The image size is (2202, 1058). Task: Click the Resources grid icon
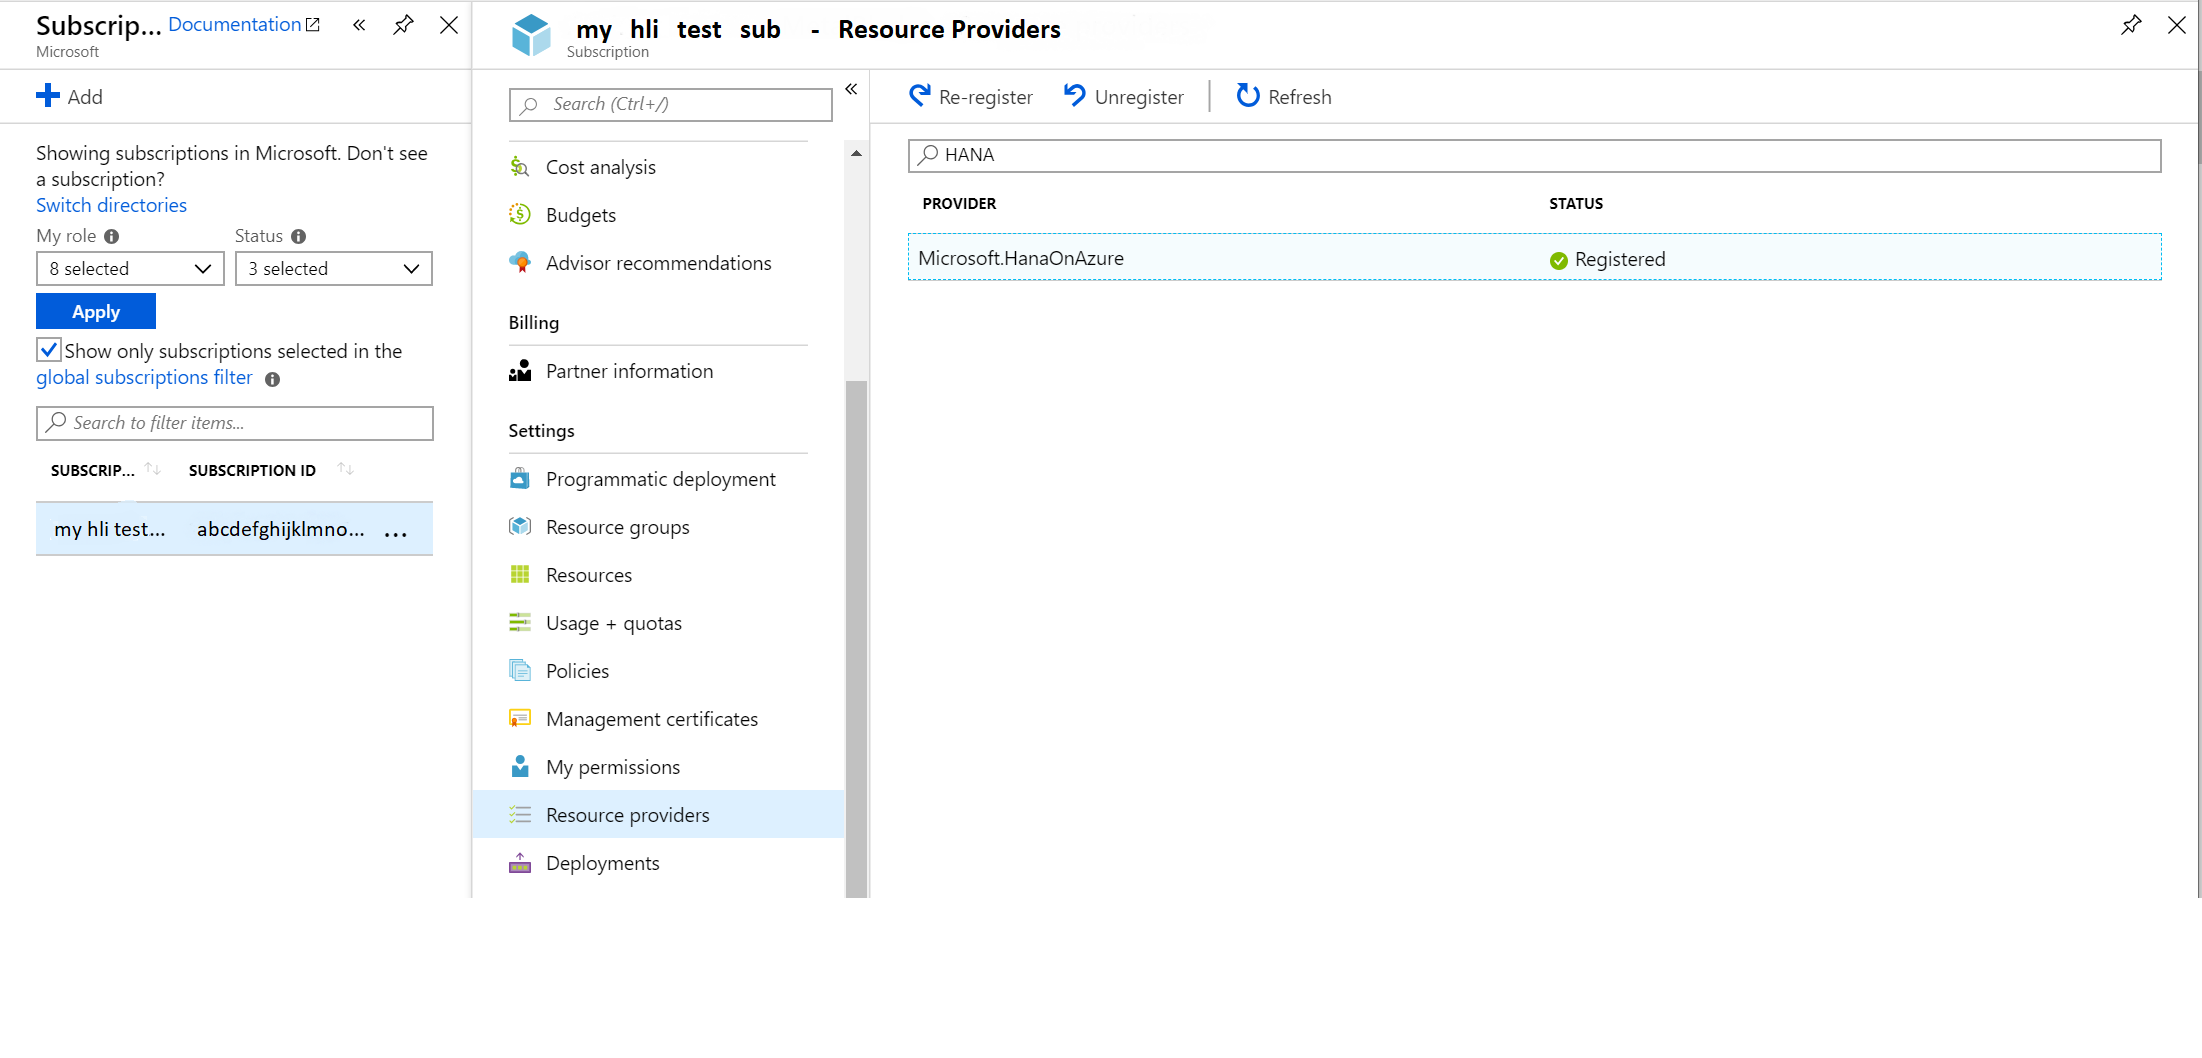[520, 574]
